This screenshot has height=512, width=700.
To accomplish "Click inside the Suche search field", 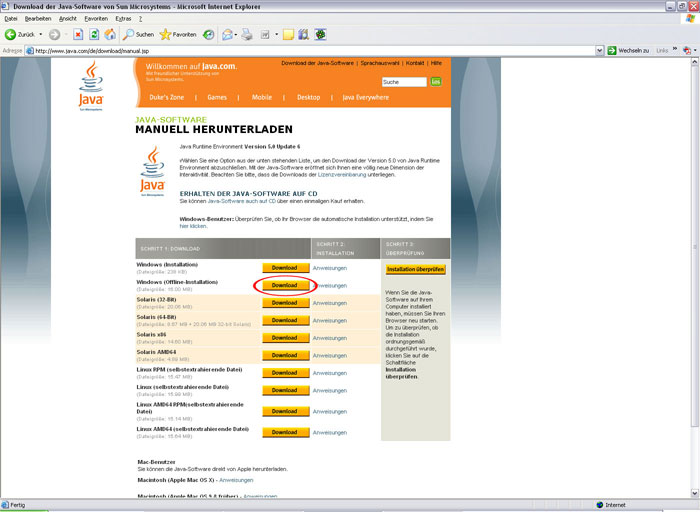I will 404,82.
